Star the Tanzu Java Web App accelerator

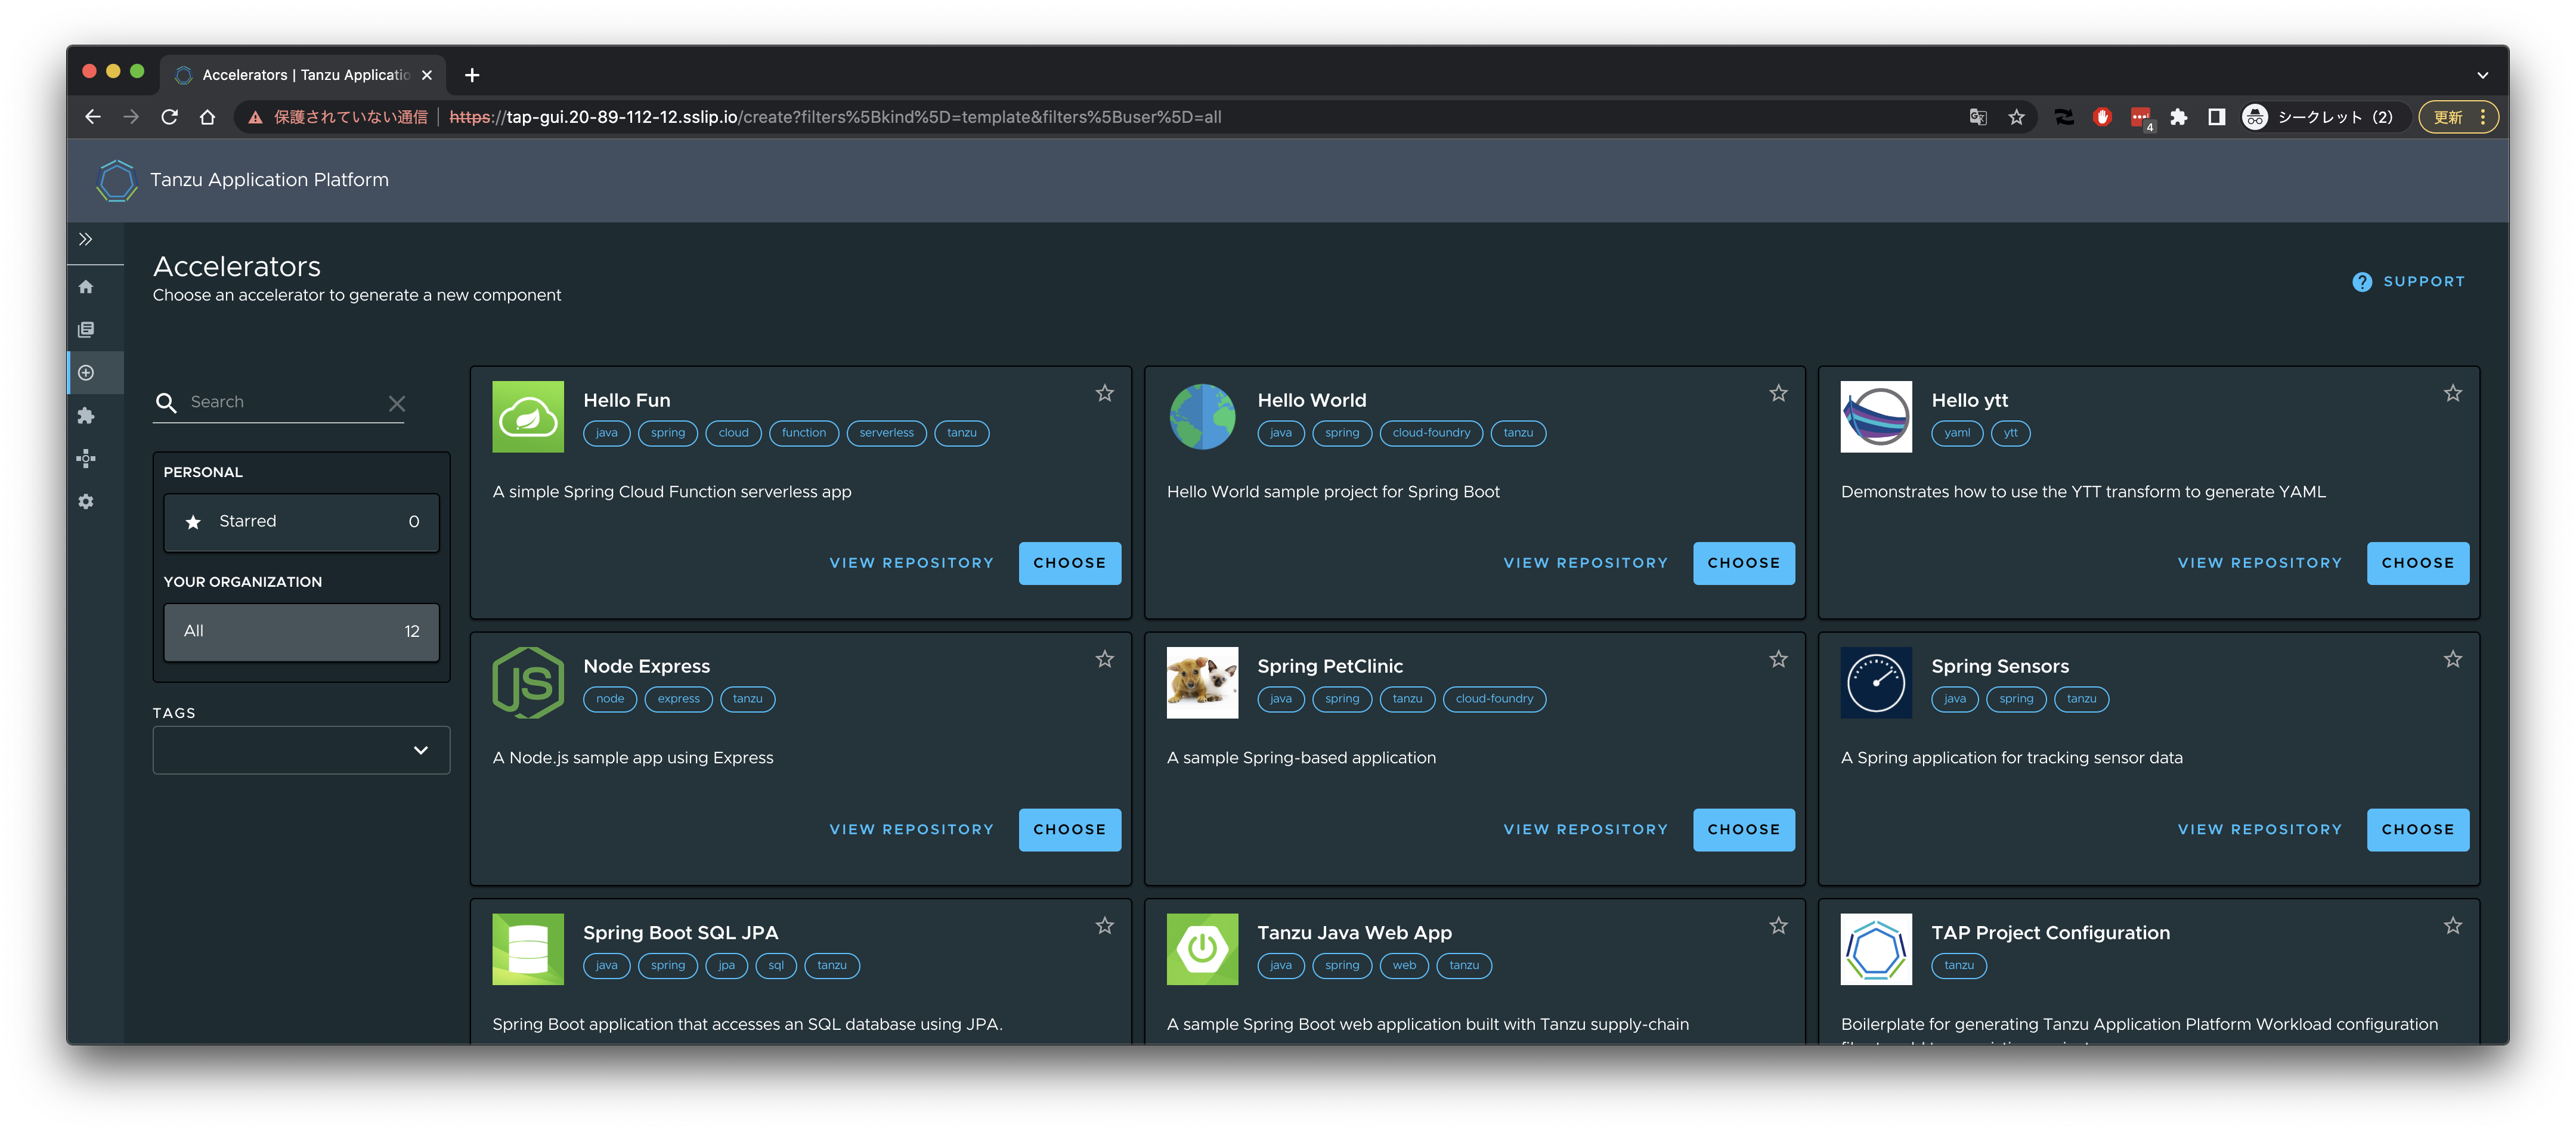click(1778, 926)
